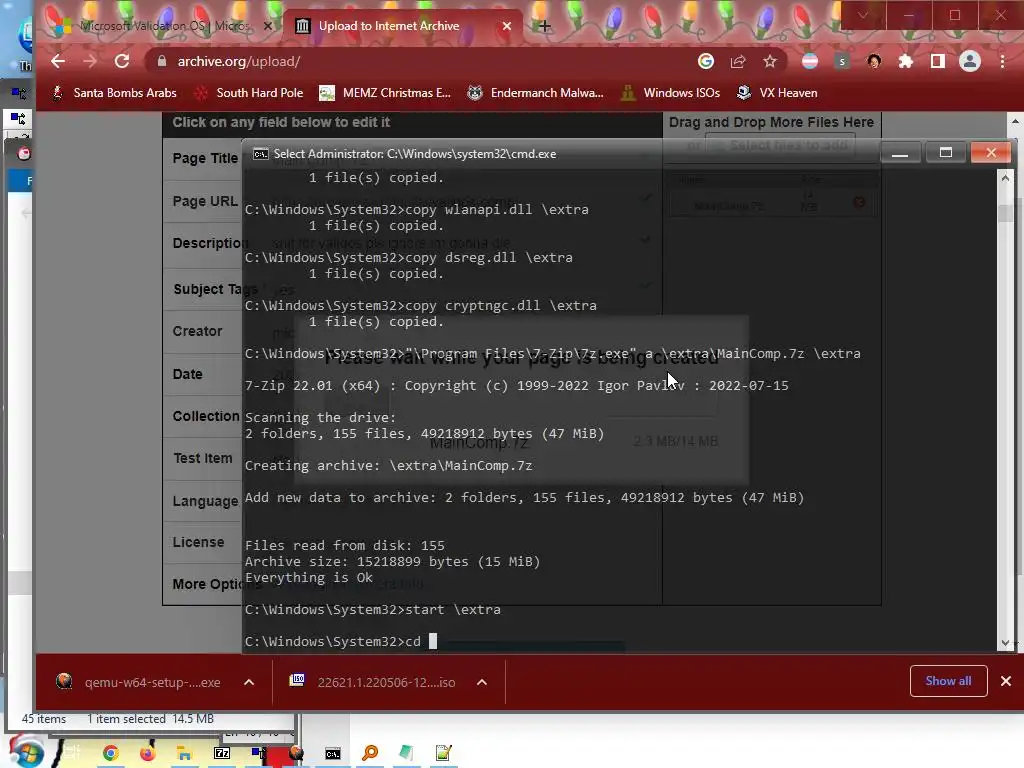Close the Microsoft Validation OS tab
The height and width of the screenshot is (768, 1024).
point(268,26)
